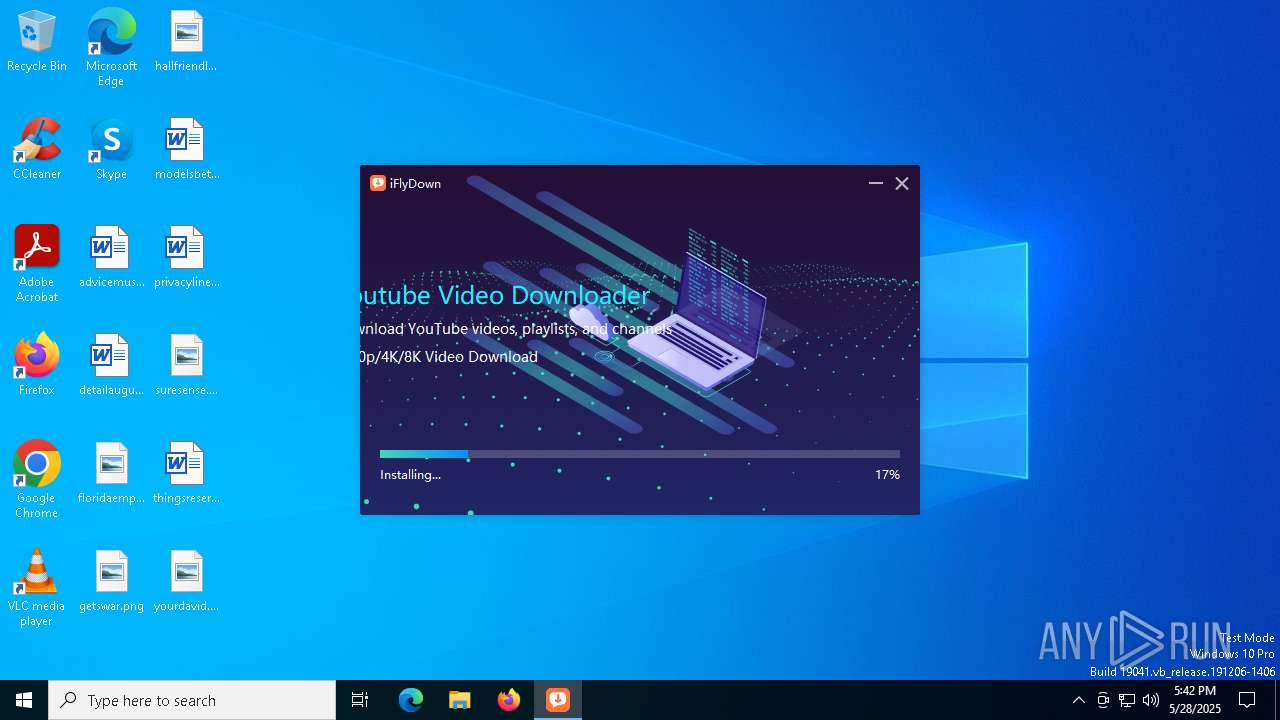The width and height of the screenshot is (1280, 720).
Task: Minimize the iFlyDown installer window
Action: coord(876,183)
